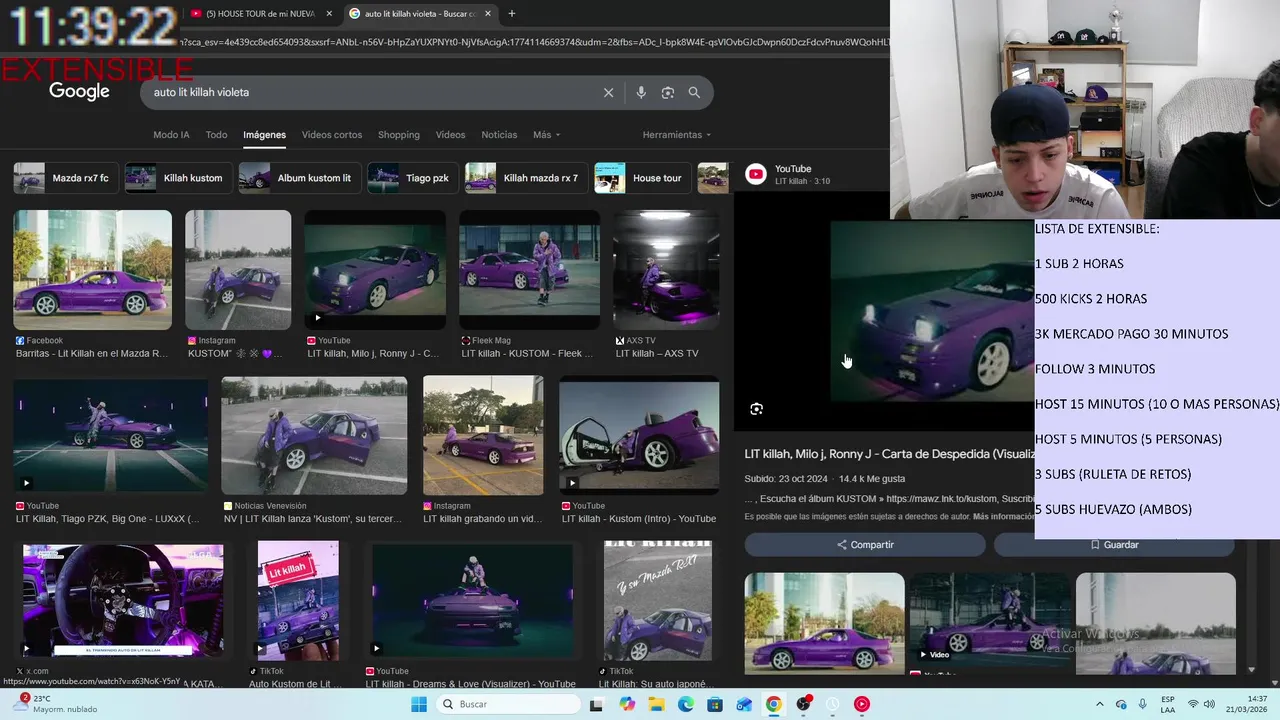The height and width of the screenshot is (720, 1280).
Task: Open the TikTok Auto Kustom thumbnail
Action: pyautogui.click(x=298, y=599)
